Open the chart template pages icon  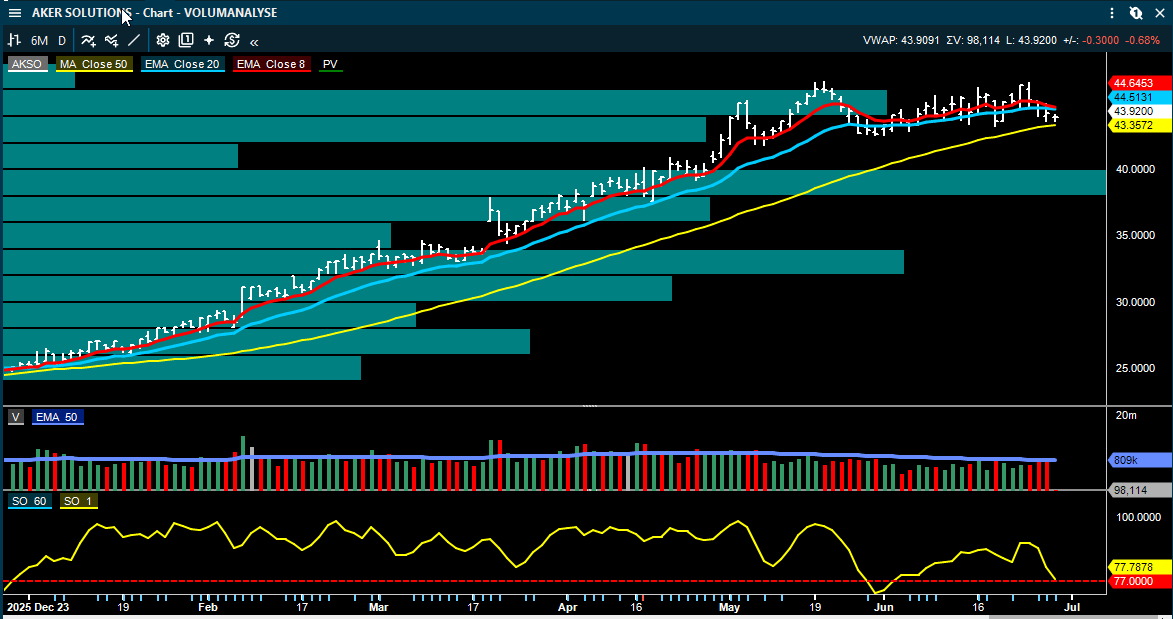pyautogui.click(x=186, y=40)
